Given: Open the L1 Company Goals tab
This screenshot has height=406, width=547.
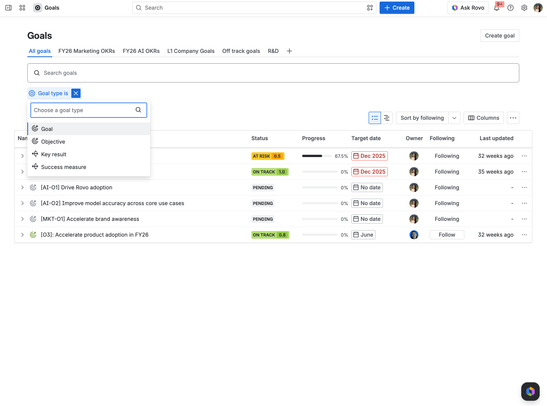Looking at the screenshot, I should [x=191, y=51].
